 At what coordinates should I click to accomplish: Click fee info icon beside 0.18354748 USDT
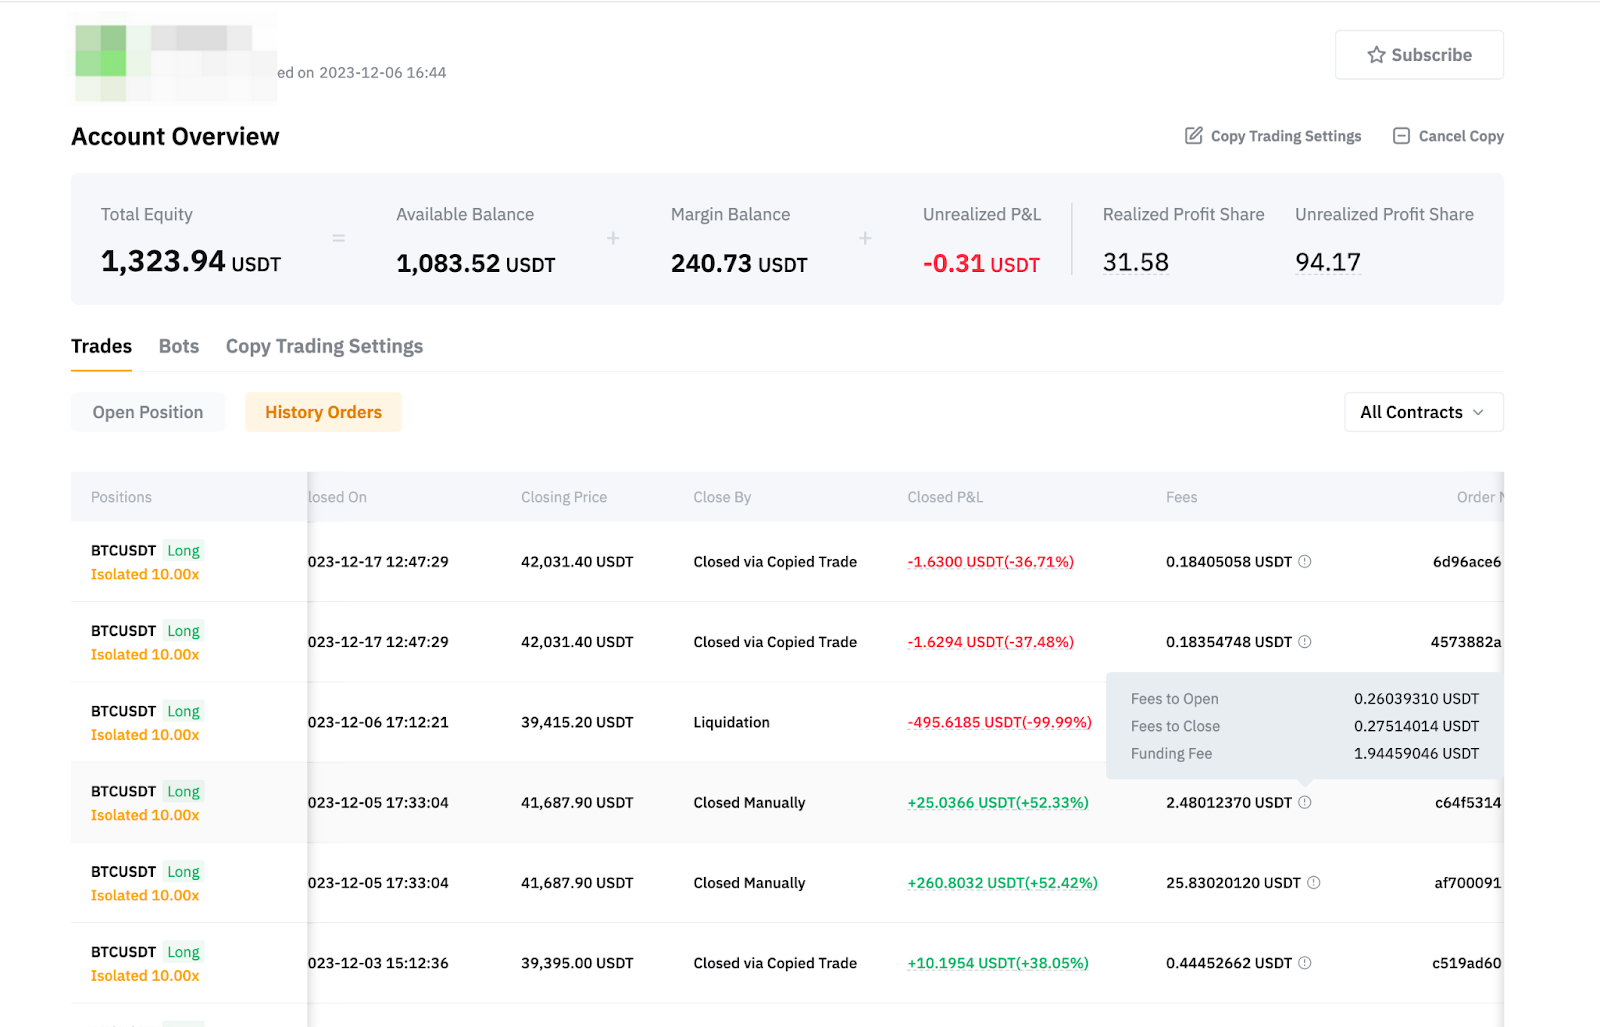1305,642
